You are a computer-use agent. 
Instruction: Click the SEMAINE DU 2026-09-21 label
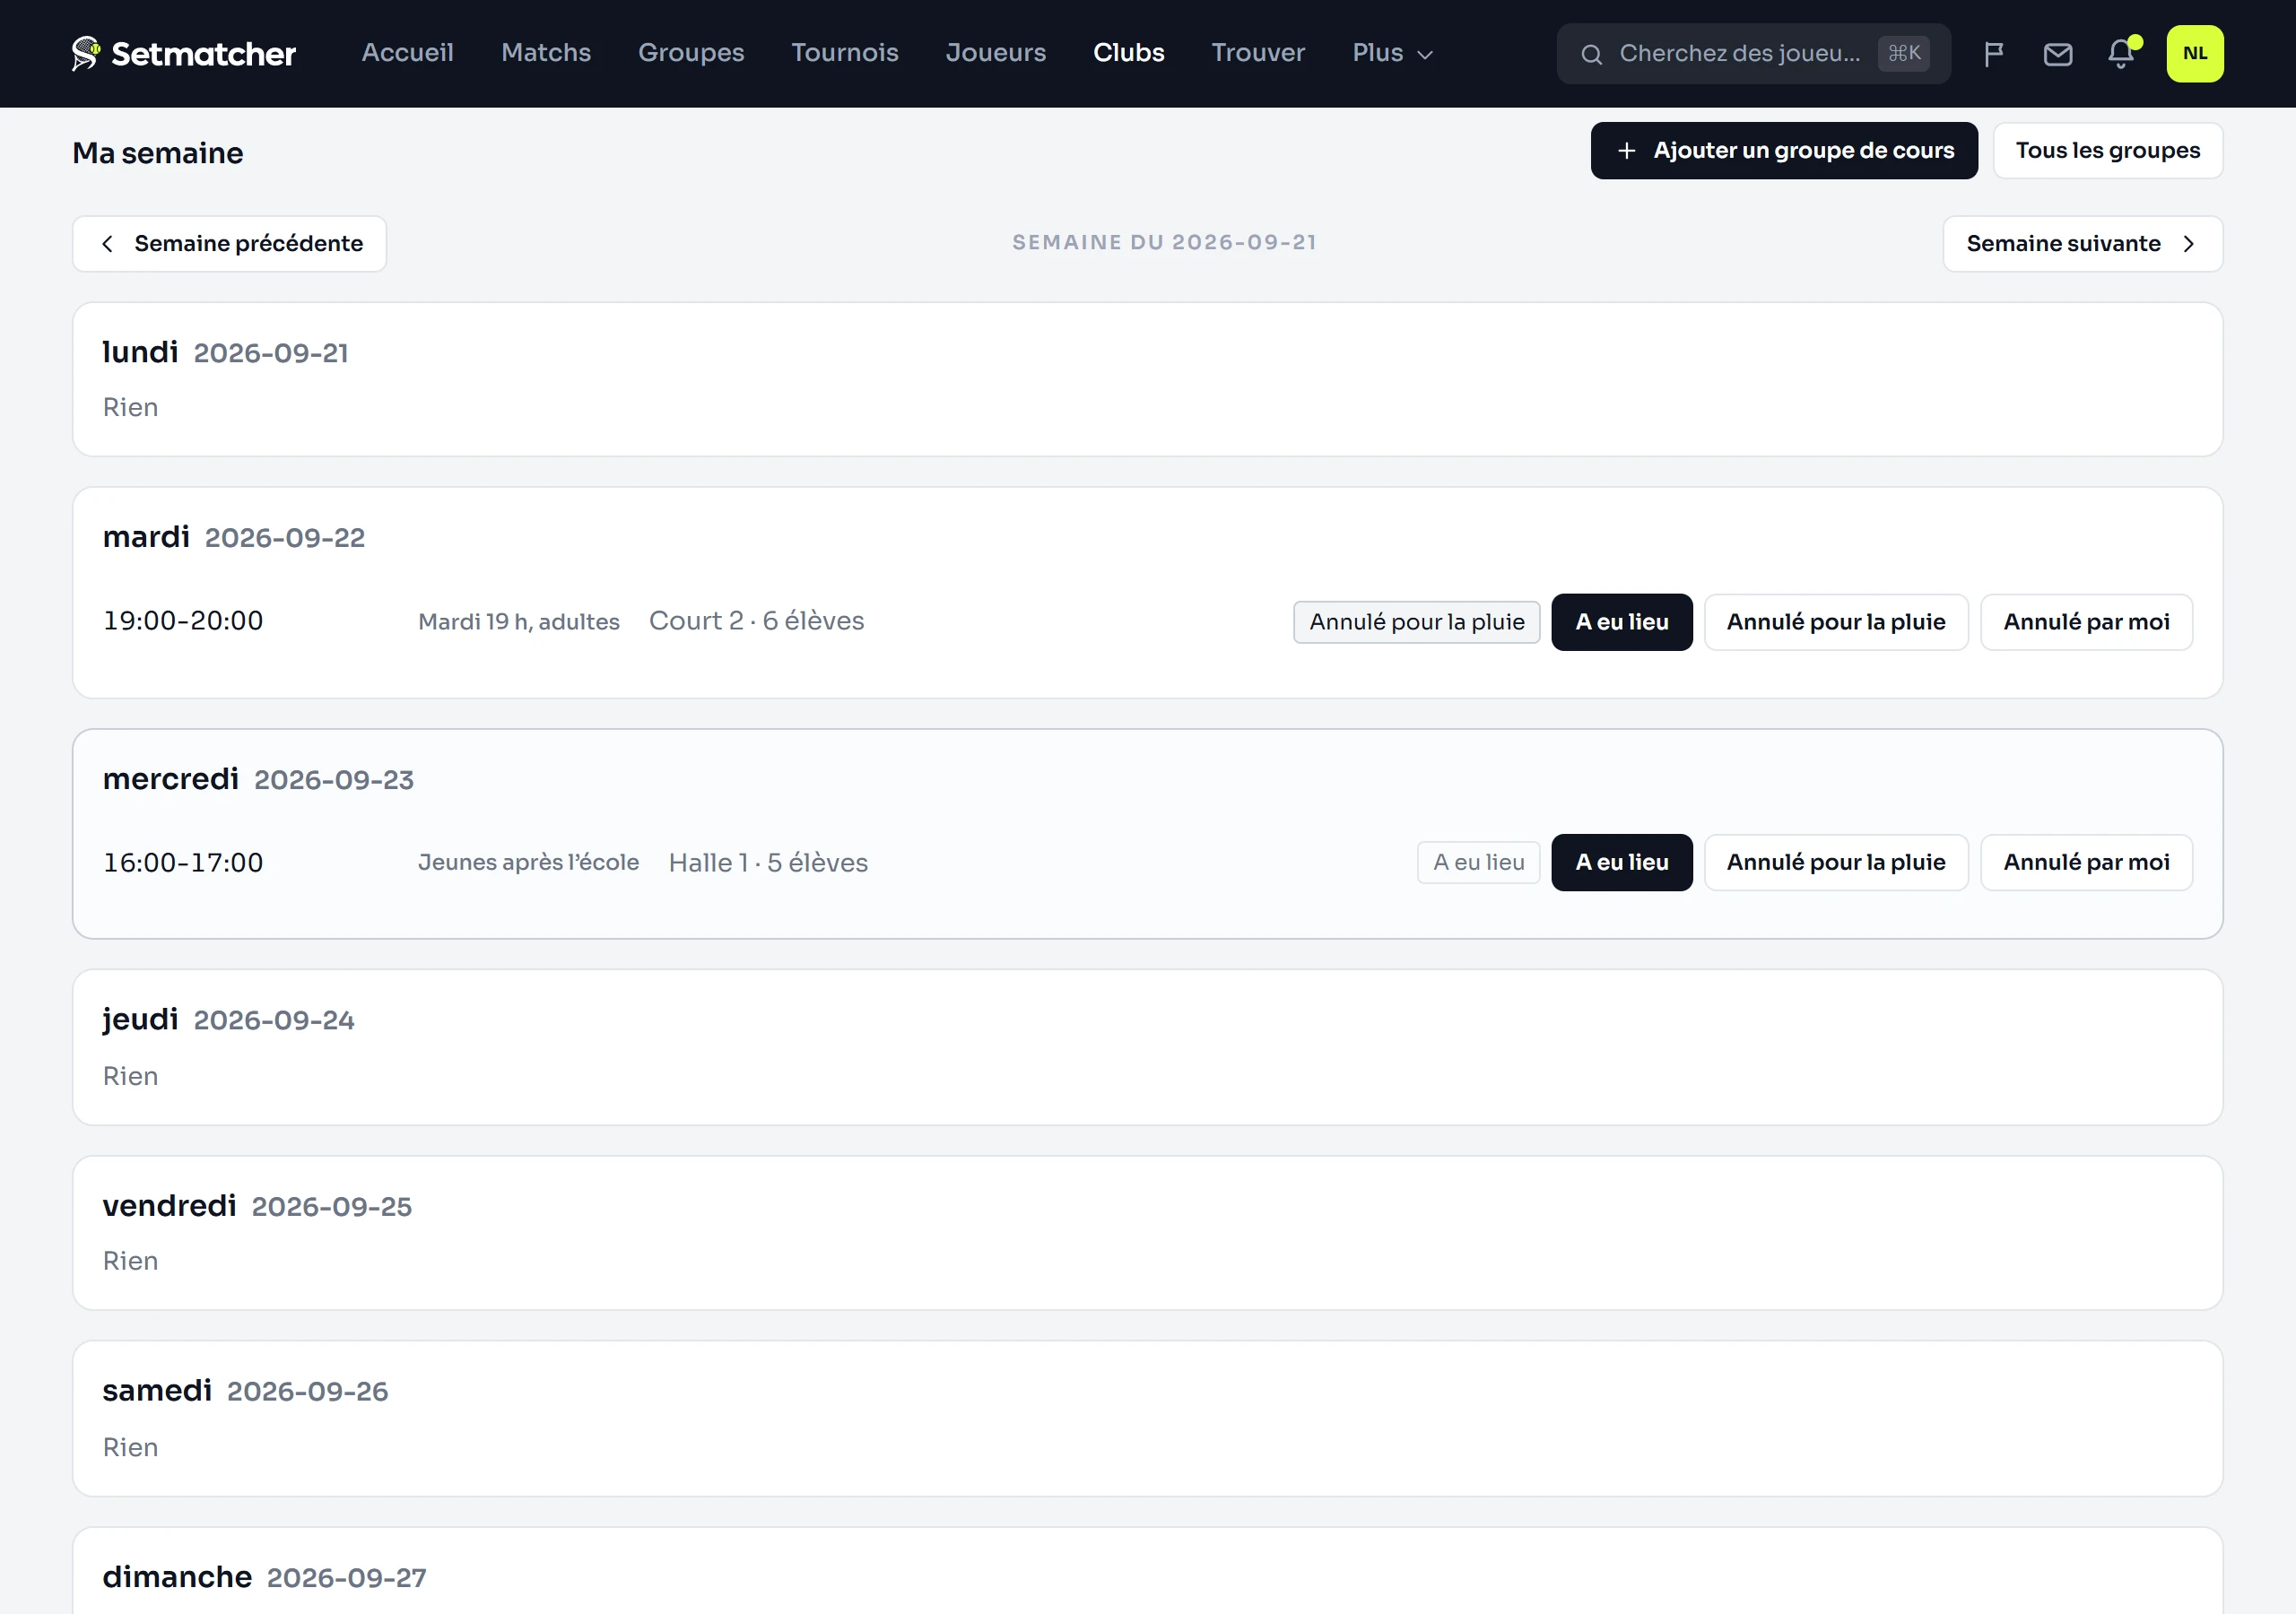coord(1164,242)
